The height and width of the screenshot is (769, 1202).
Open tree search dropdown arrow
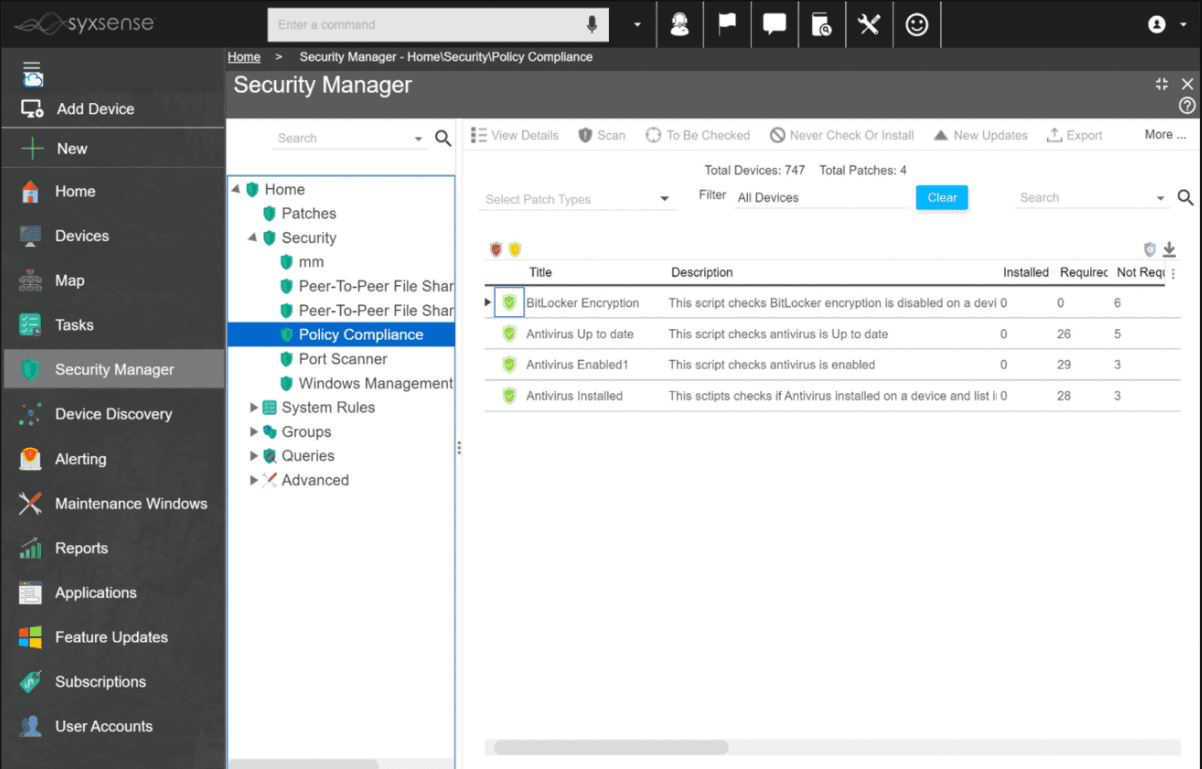tap(418, 139)
